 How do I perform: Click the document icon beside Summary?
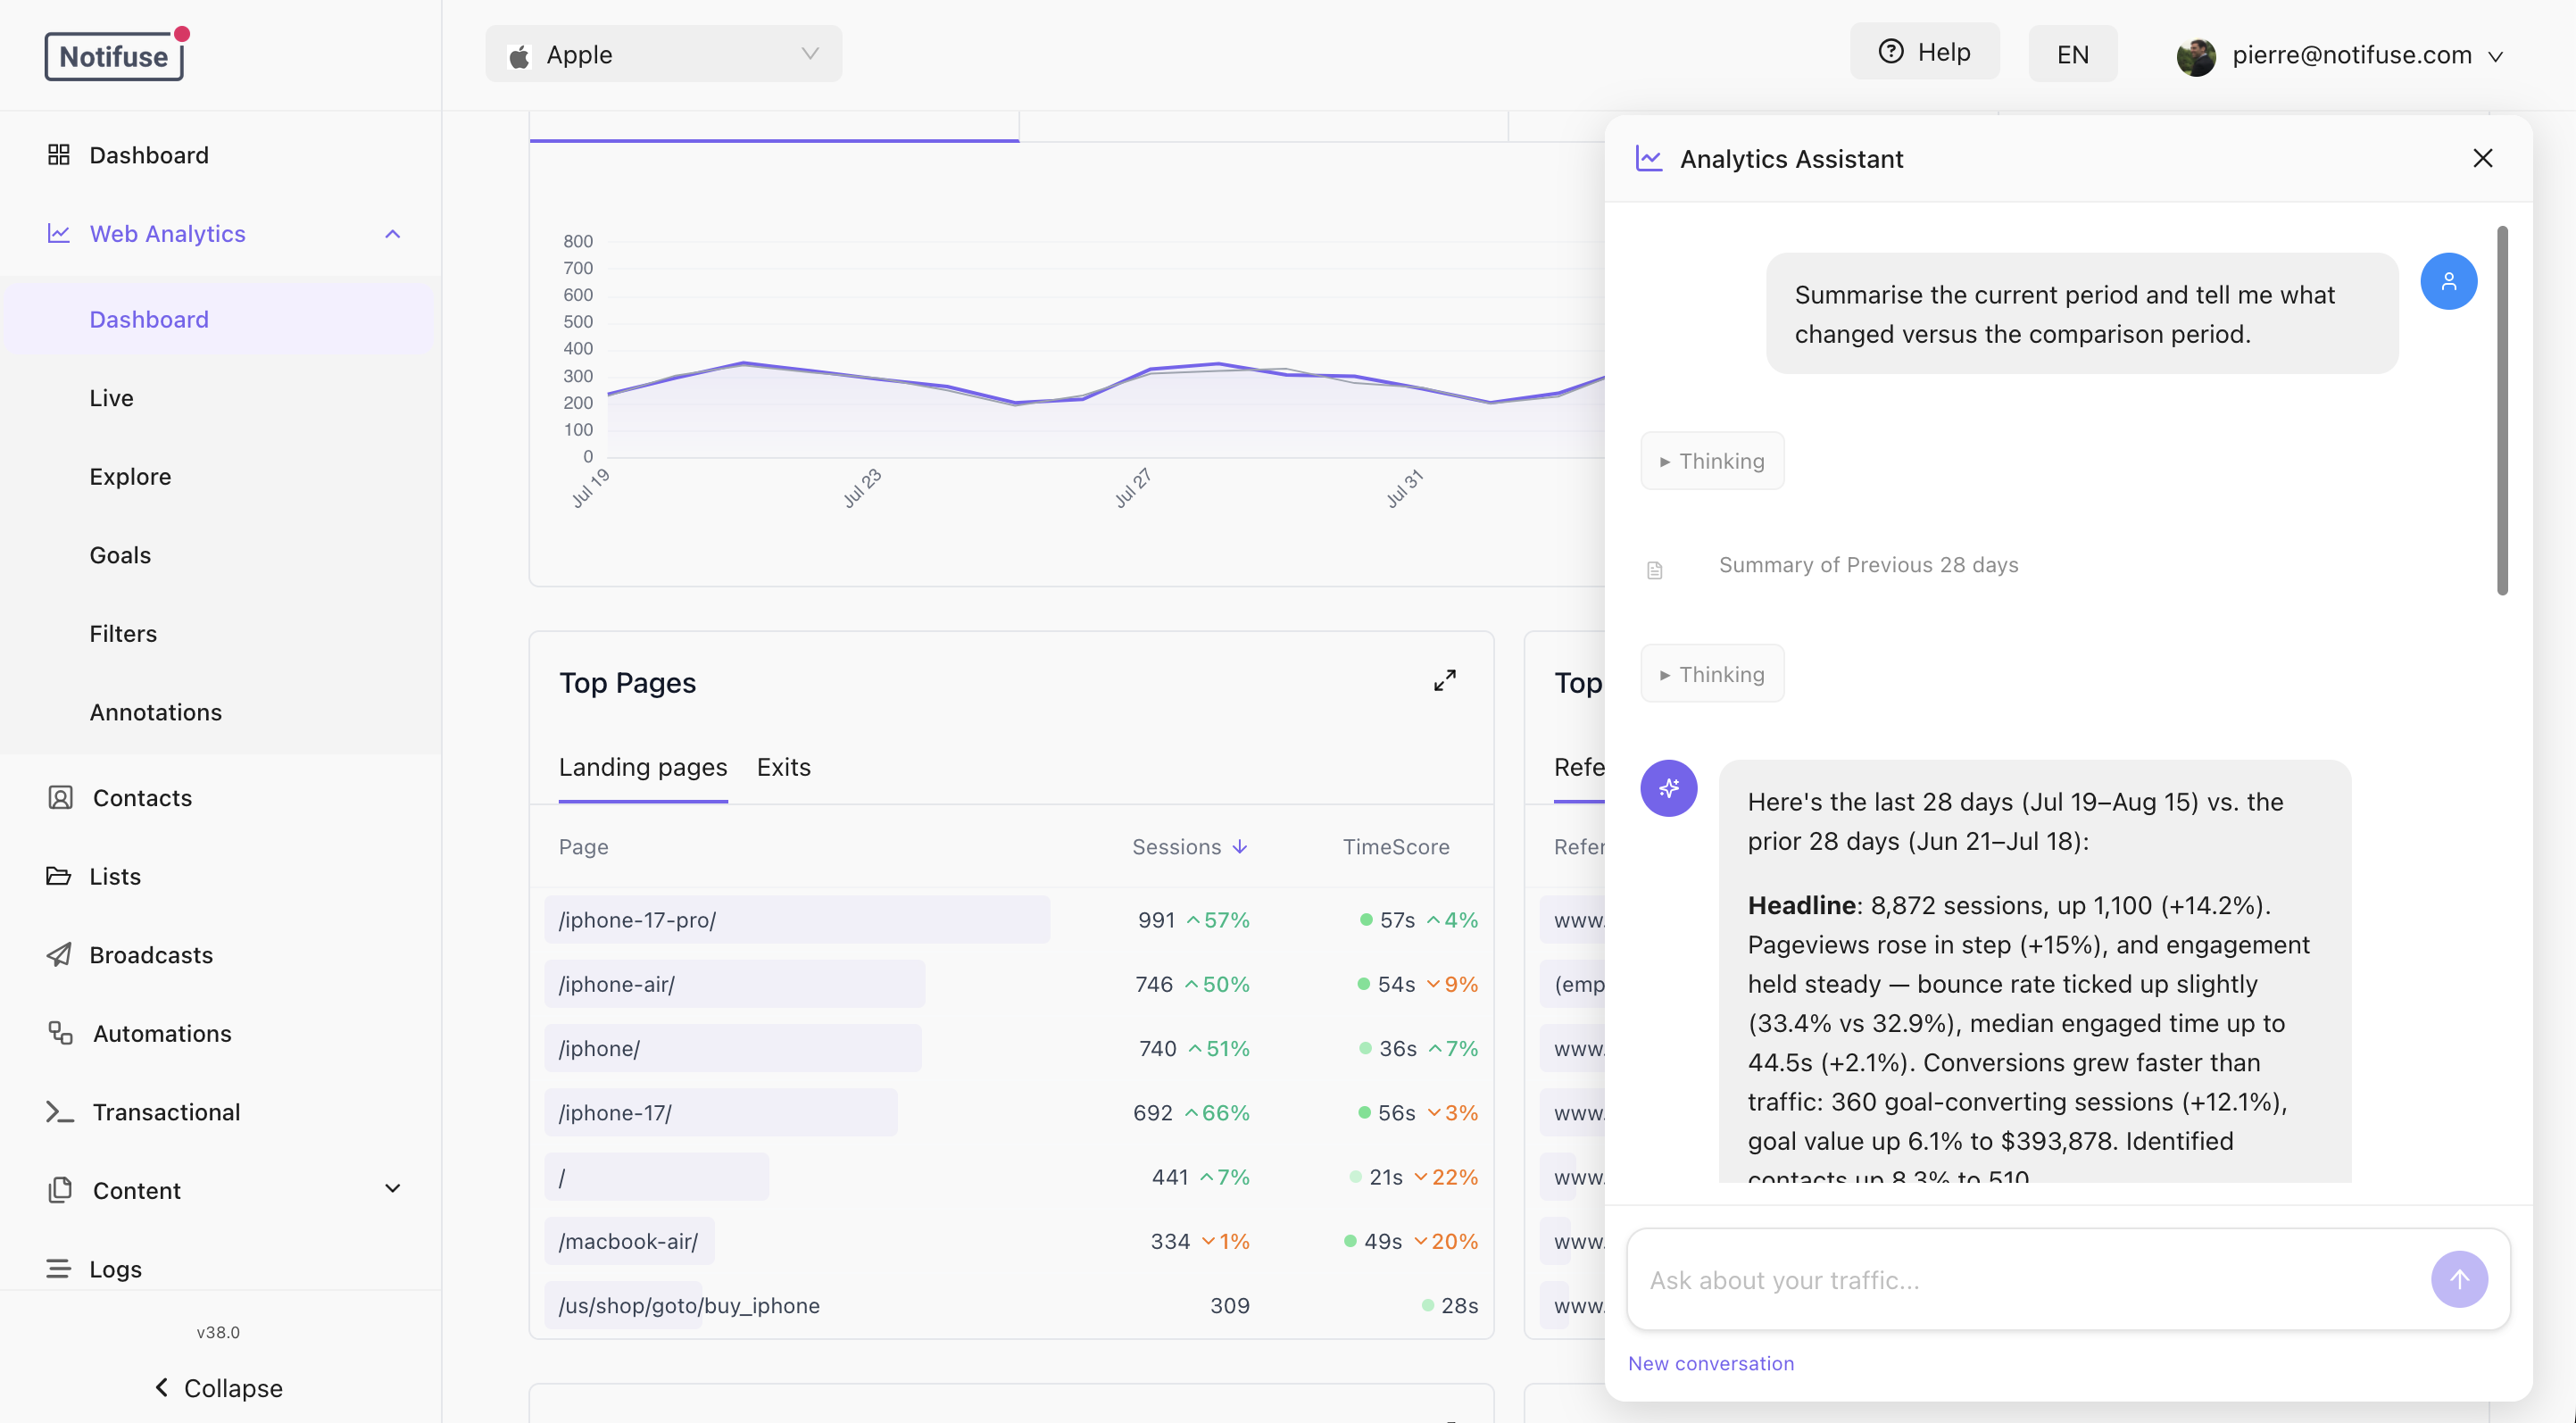[1654, 569]
